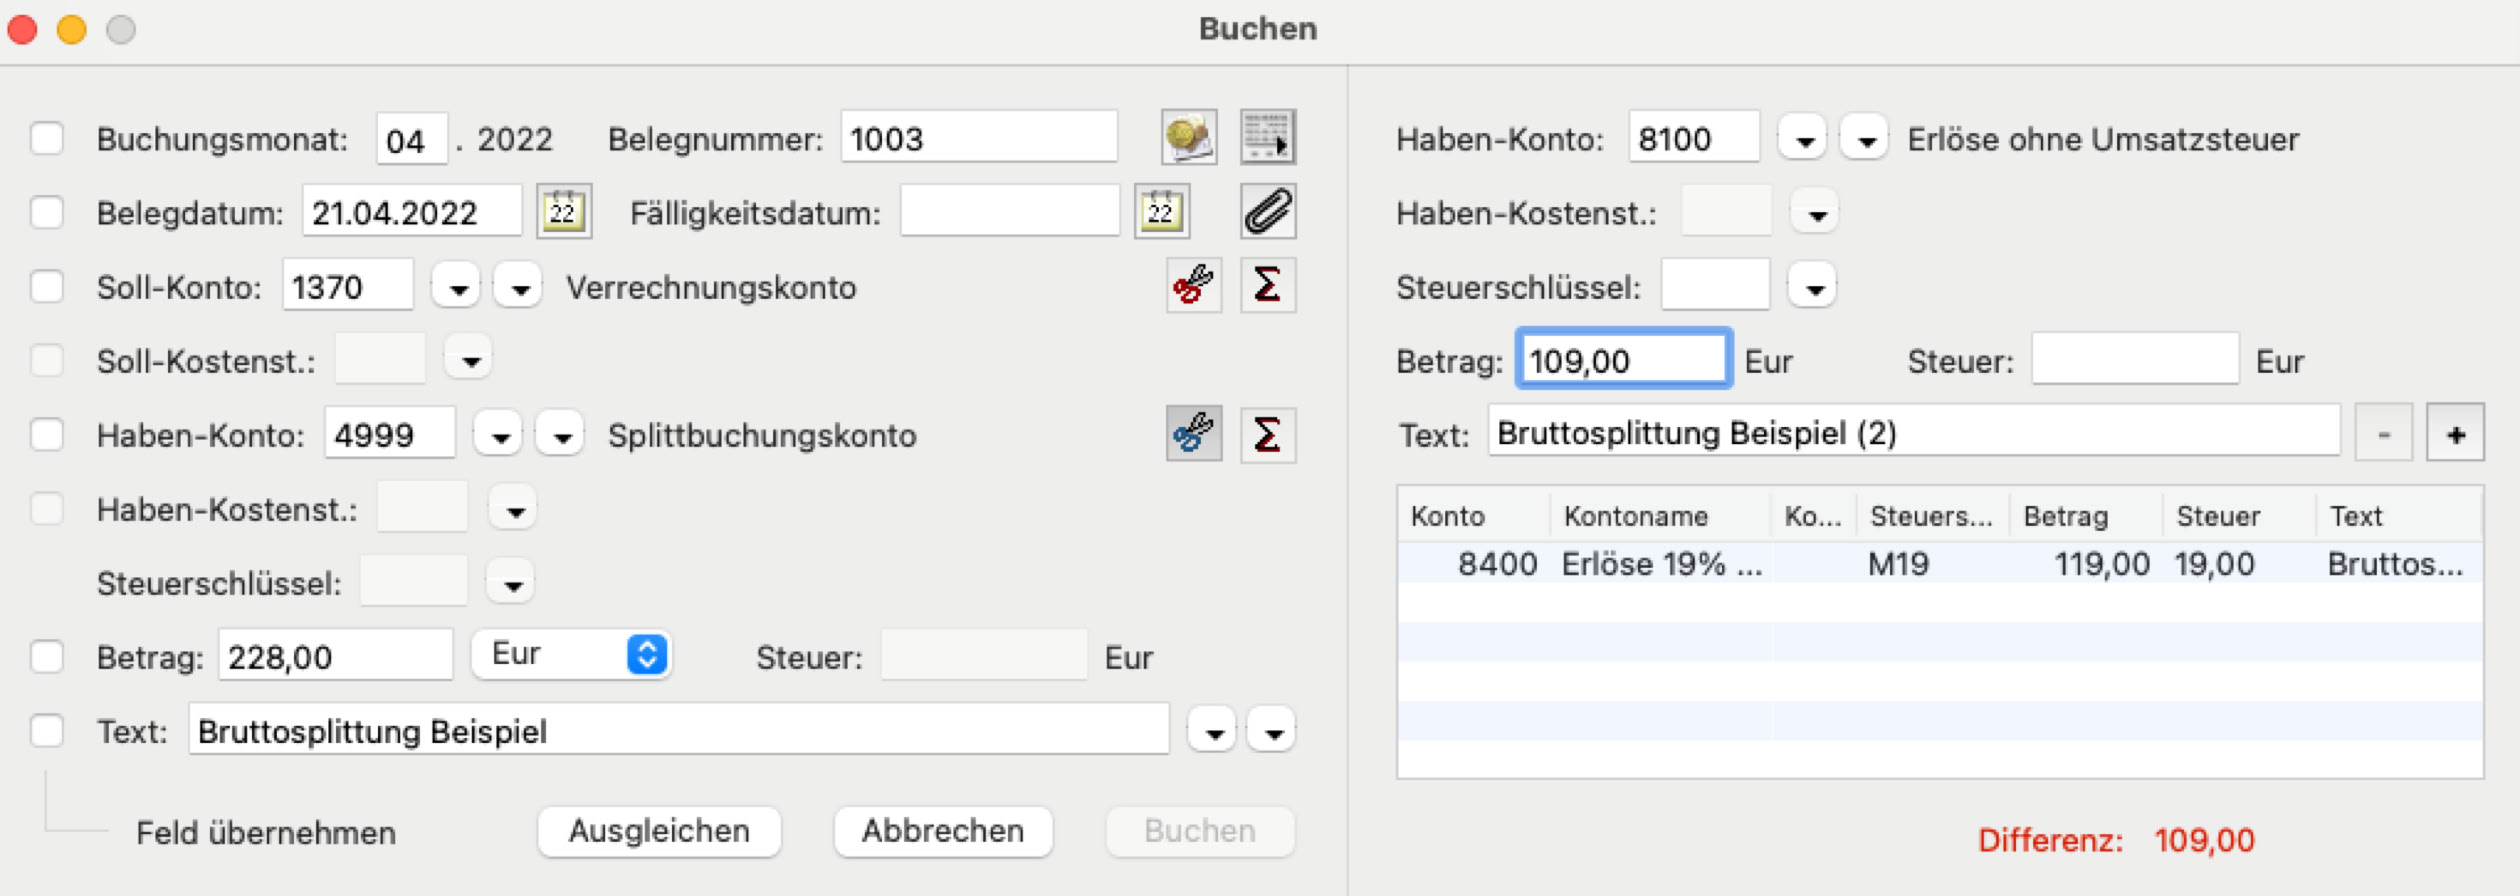Click the Kontoname column header
Image resolution: width=2520 pixels, height=896 pixels.
1636,516
